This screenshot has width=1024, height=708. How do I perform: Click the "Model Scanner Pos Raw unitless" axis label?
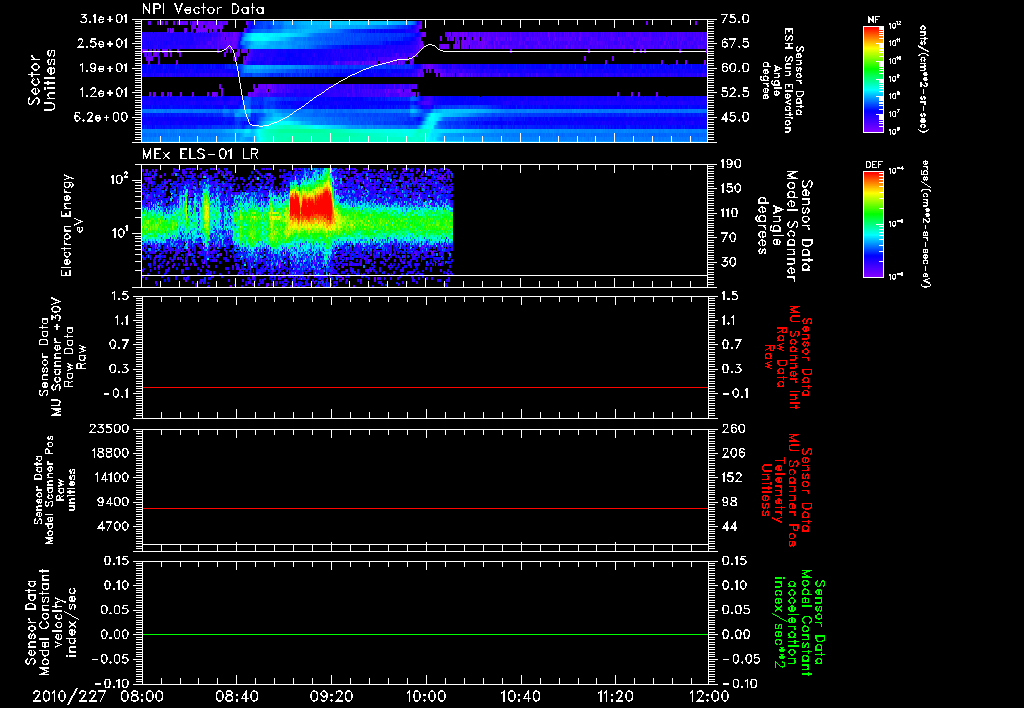[56, 490]
